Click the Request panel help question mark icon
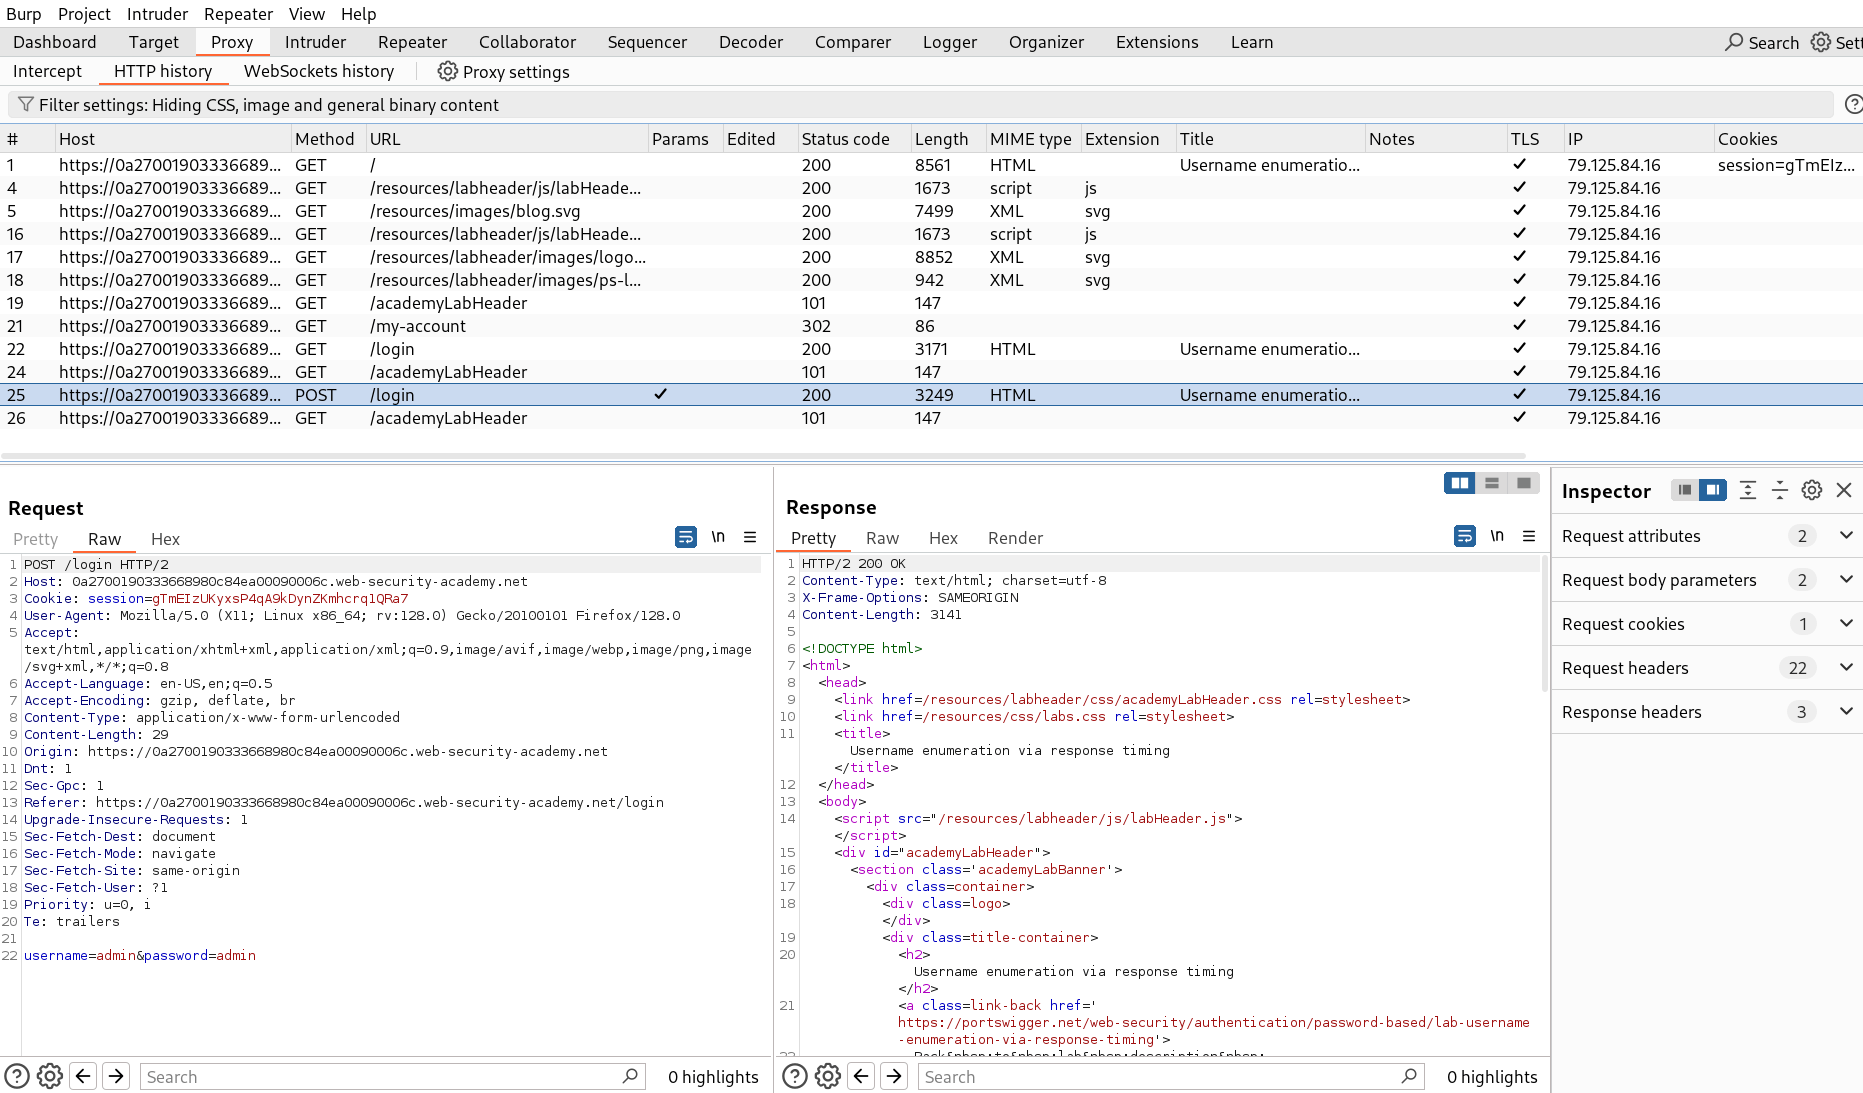The image size is (1863, 1093). point(17,1076)
